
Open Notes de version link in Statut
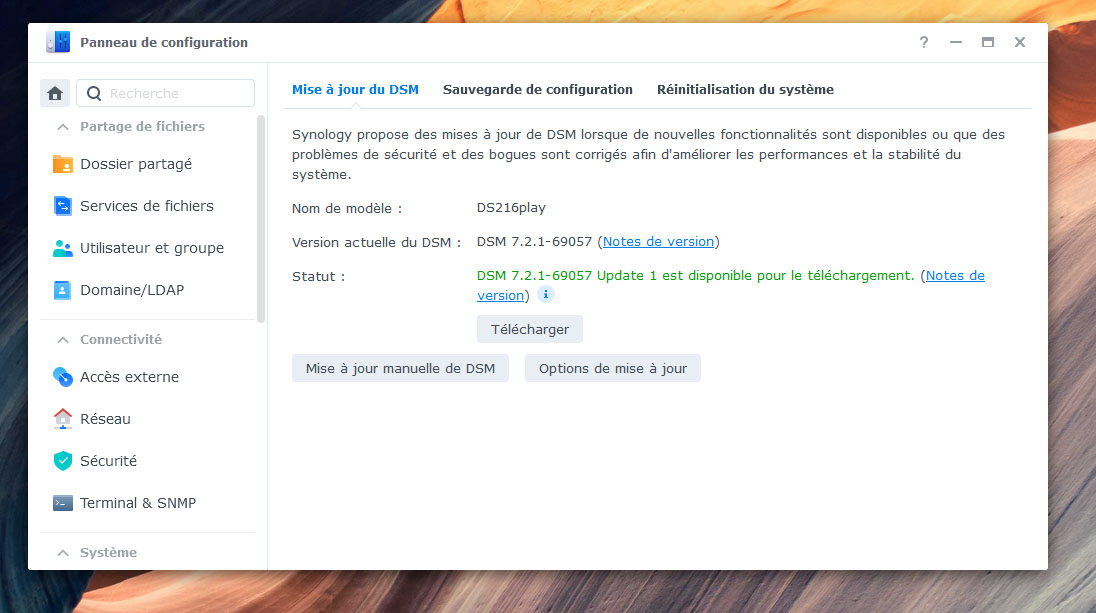955,275
